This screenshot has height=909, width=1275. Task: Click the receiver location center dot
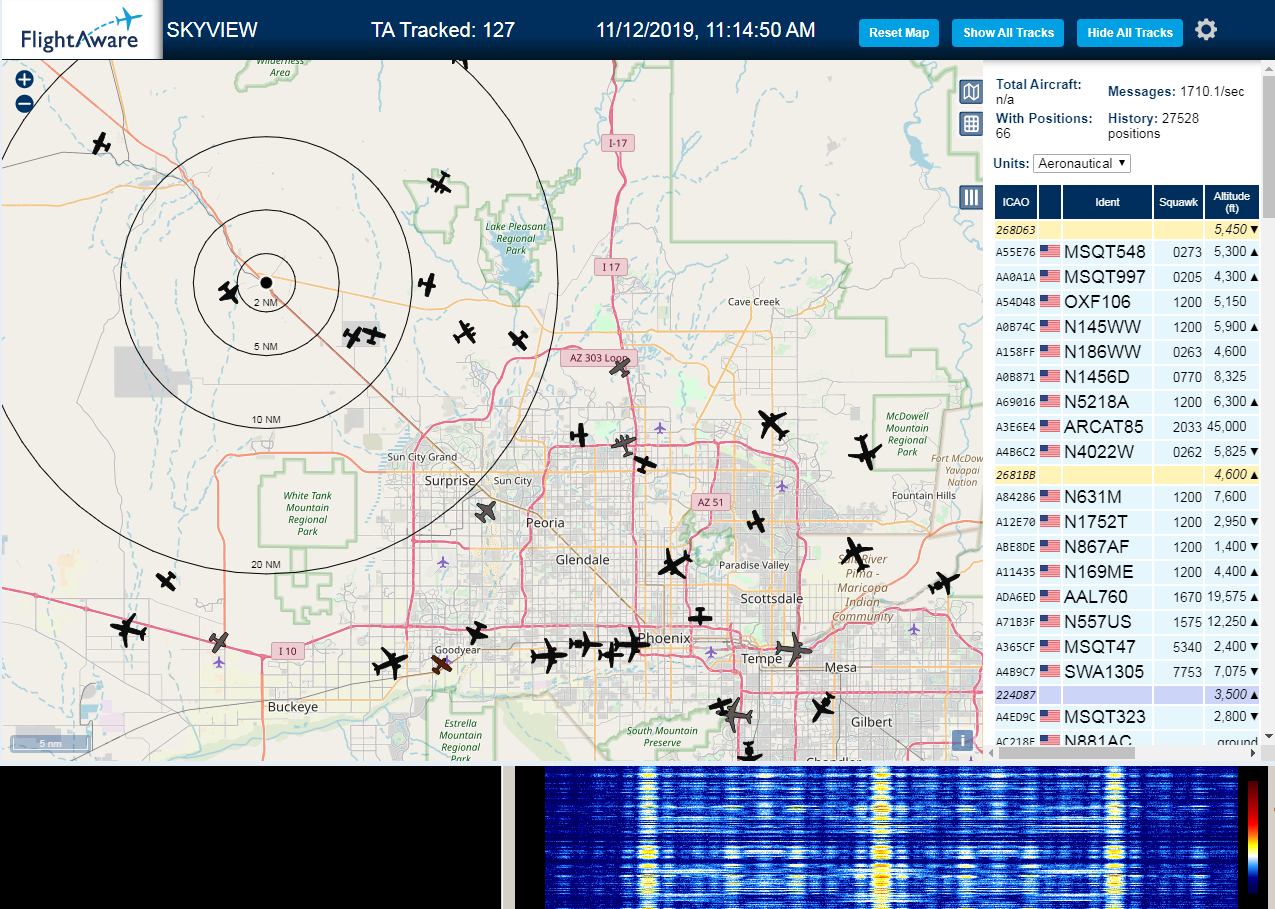tap(266, 282)
